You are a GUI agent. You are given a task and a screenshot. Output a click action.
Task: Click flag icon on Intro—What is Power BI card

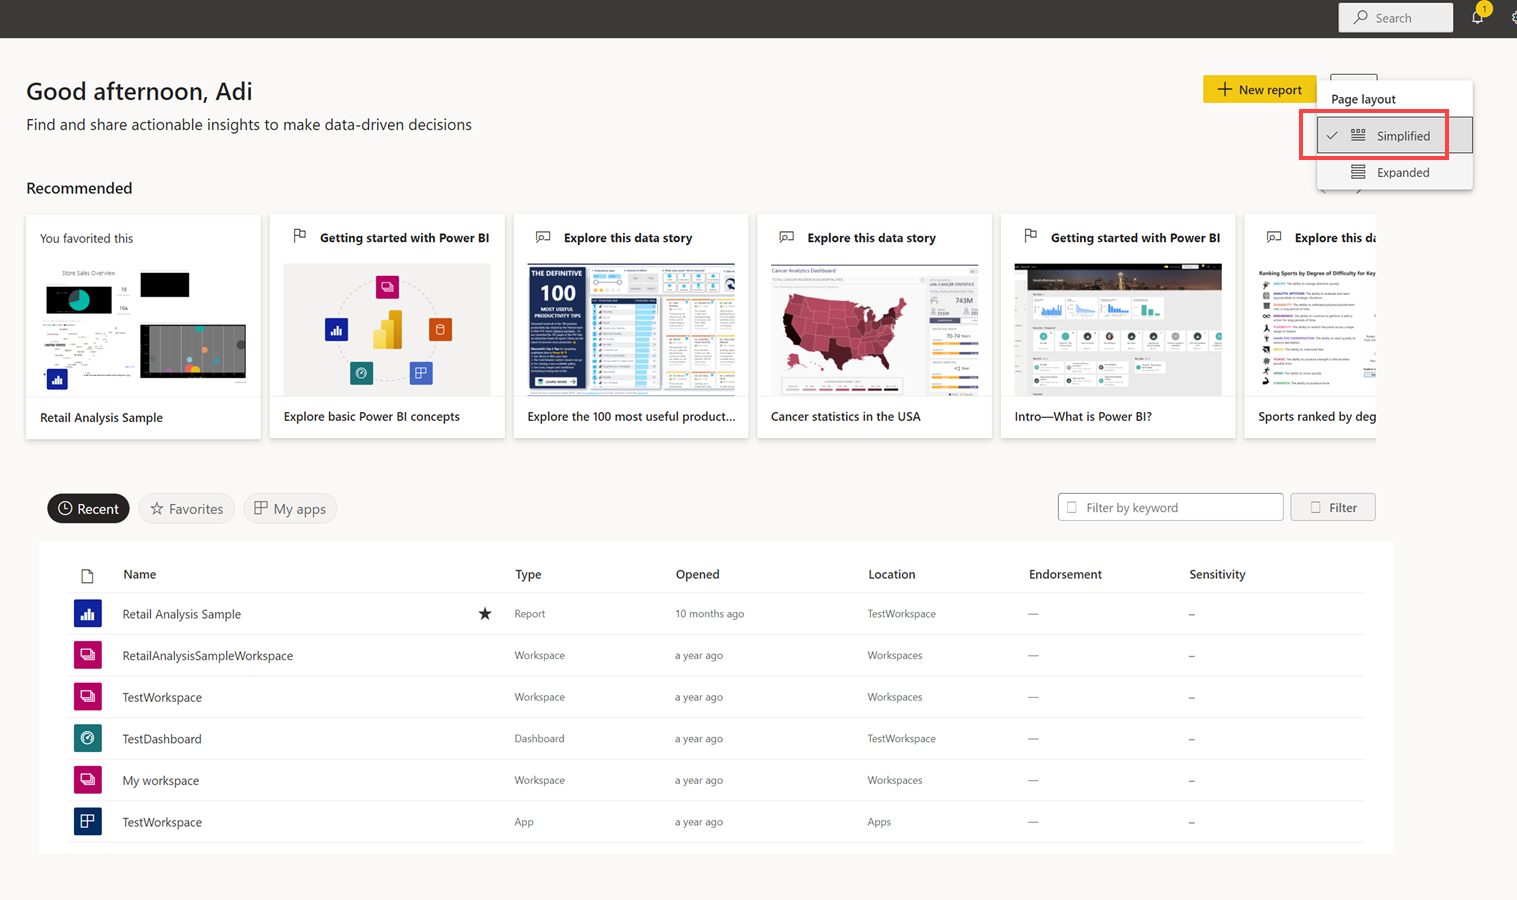click(1030, 236)
